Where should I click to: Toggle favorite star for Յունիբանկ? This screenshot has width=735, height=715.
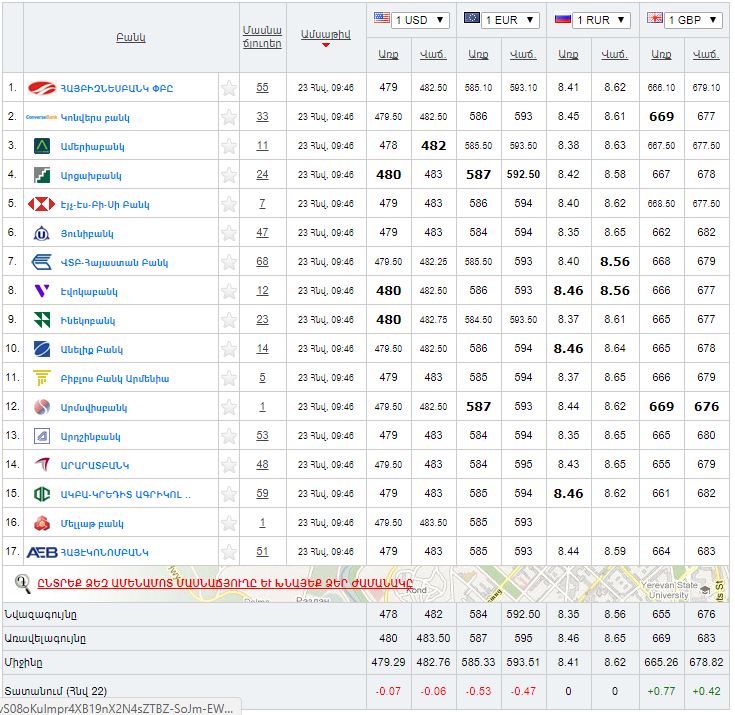pos(229,233)
